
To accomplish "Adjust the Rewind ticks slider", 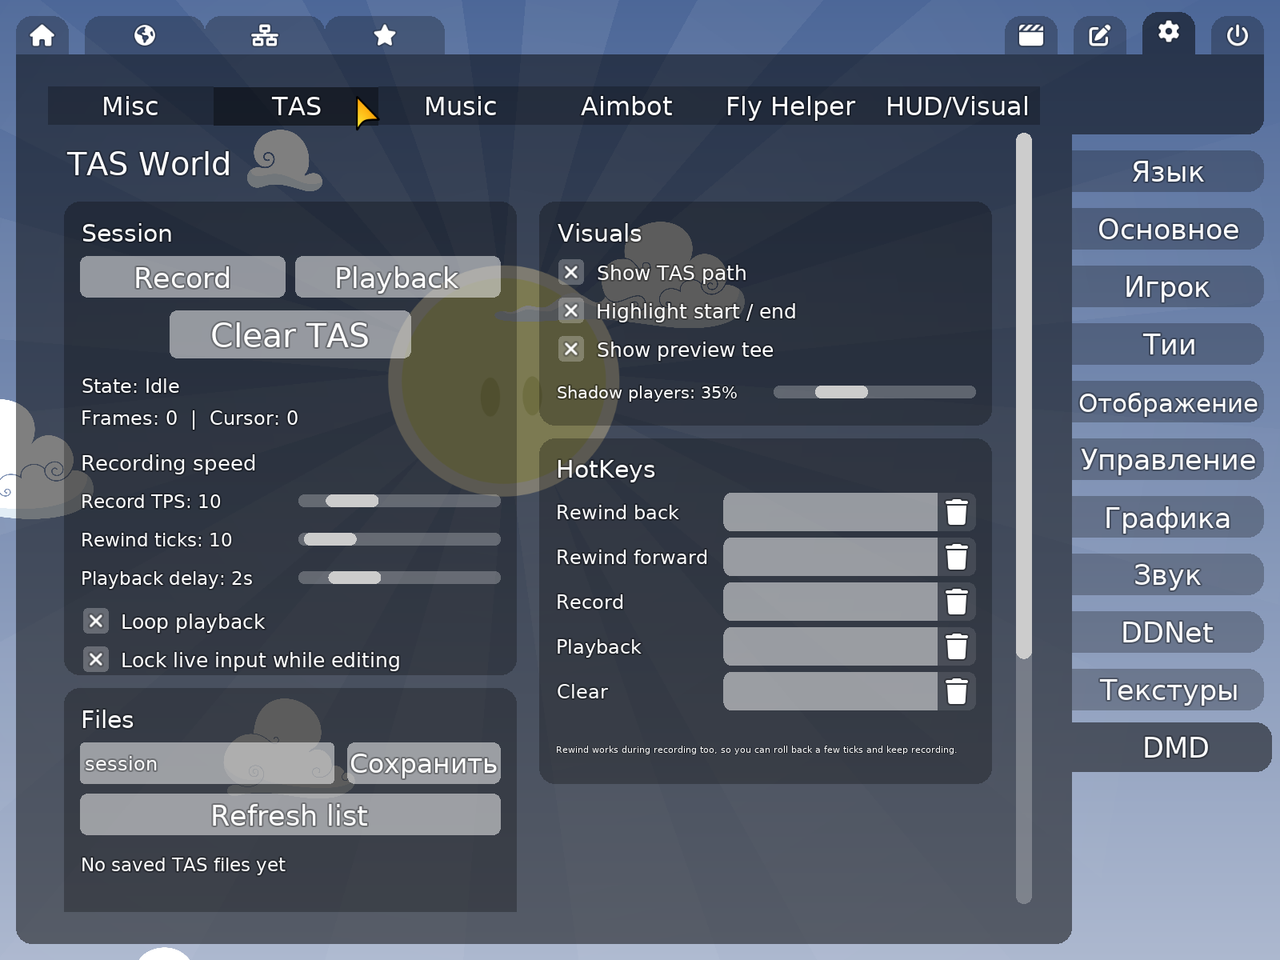I will click(x=399, y=539).
